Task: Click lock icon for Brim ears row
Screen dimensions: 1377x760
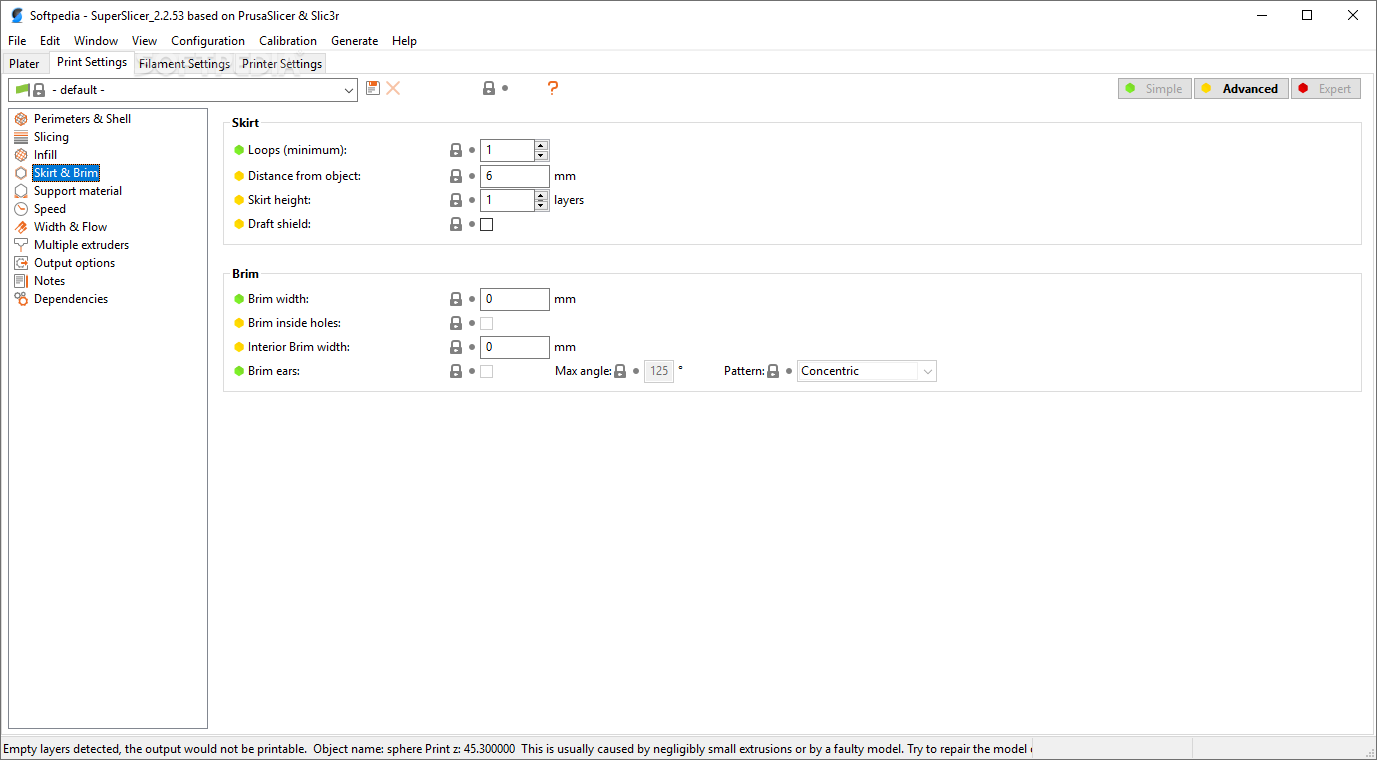Action: tap(456, 371)
